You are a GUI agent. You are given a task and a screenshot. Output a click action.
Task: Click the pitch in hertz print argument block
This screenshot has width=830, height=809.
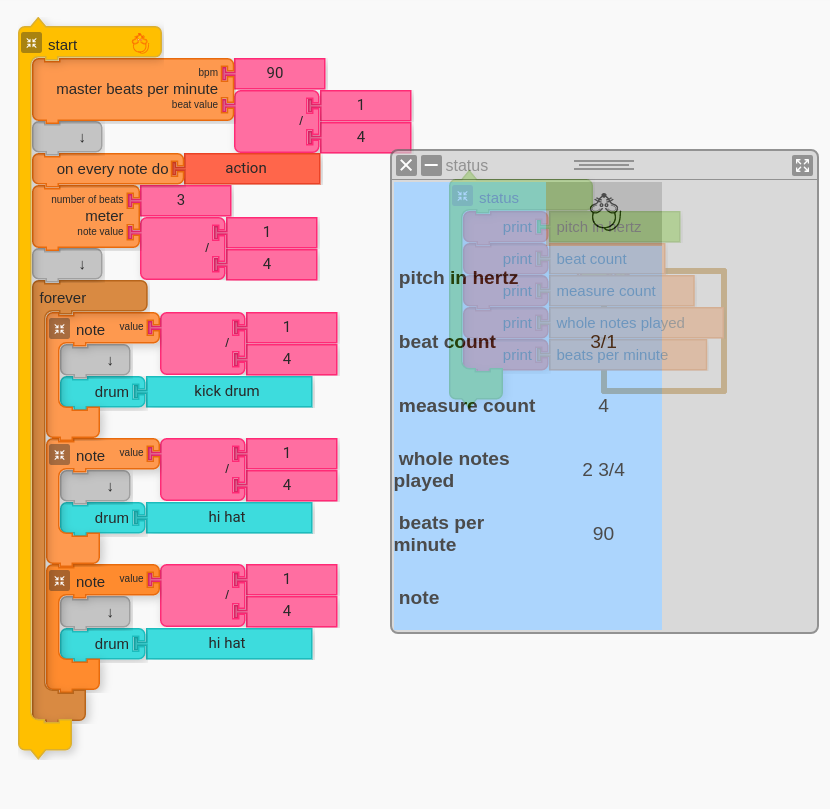(x=614, y=227)
